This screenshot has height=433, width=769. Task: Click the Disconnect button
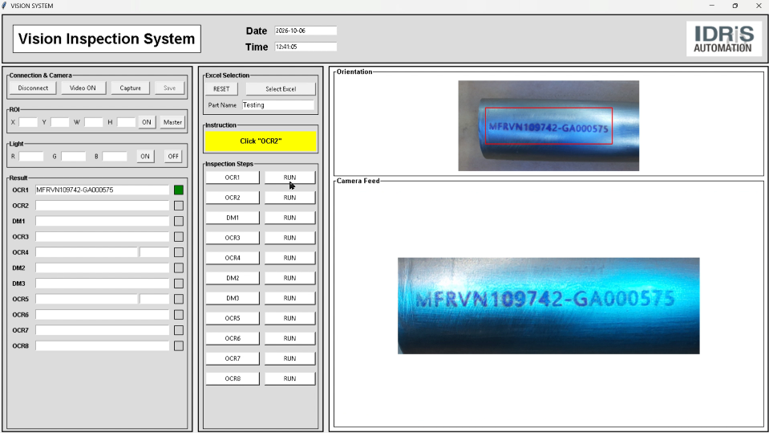point(33,88)
